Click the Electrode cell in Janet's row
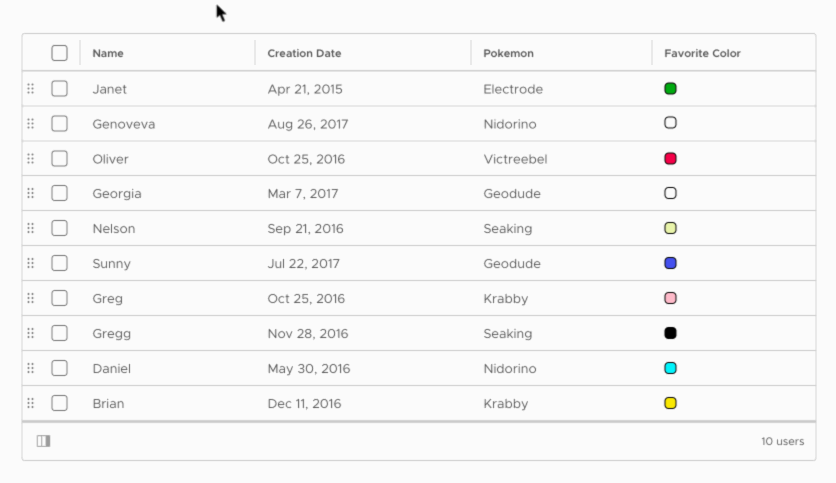The height and width of the screenshot is (483, 836). (x=513, y=89)
